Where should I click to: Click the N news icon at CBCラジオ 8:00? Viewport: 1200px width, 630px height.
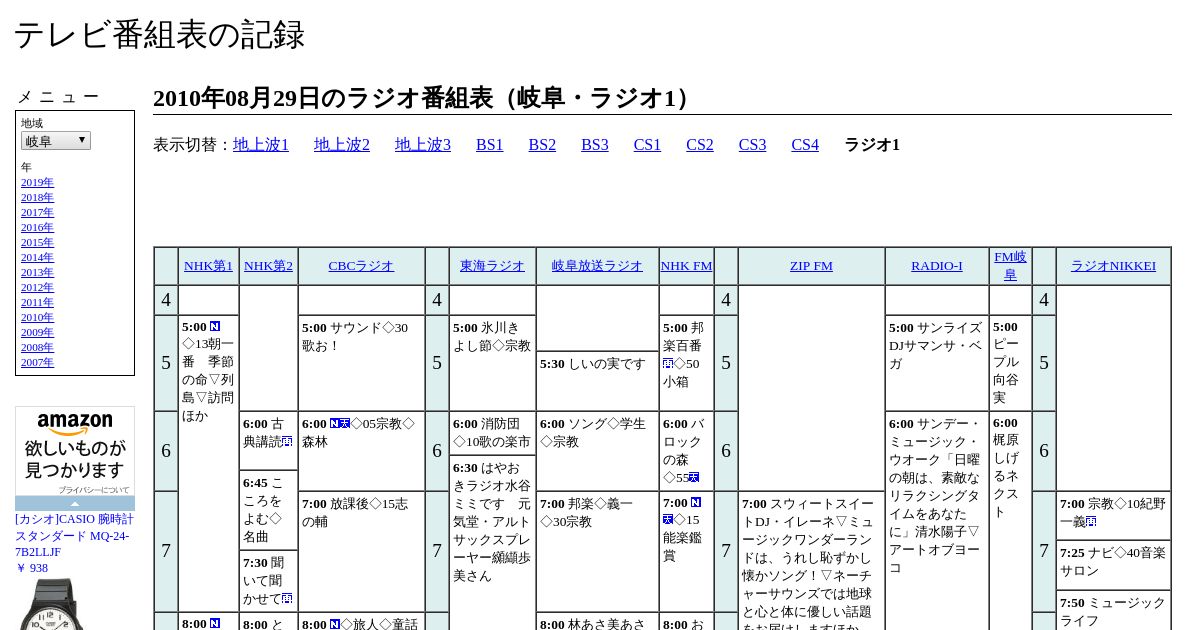pyautogui.click(x=335, y=625)
